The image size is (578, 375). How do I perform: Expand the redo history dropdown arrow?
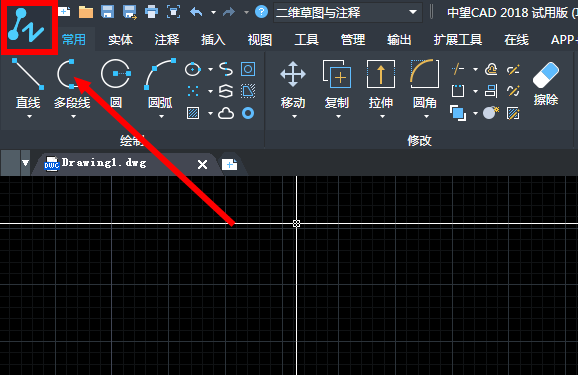(x=246, y=13)
